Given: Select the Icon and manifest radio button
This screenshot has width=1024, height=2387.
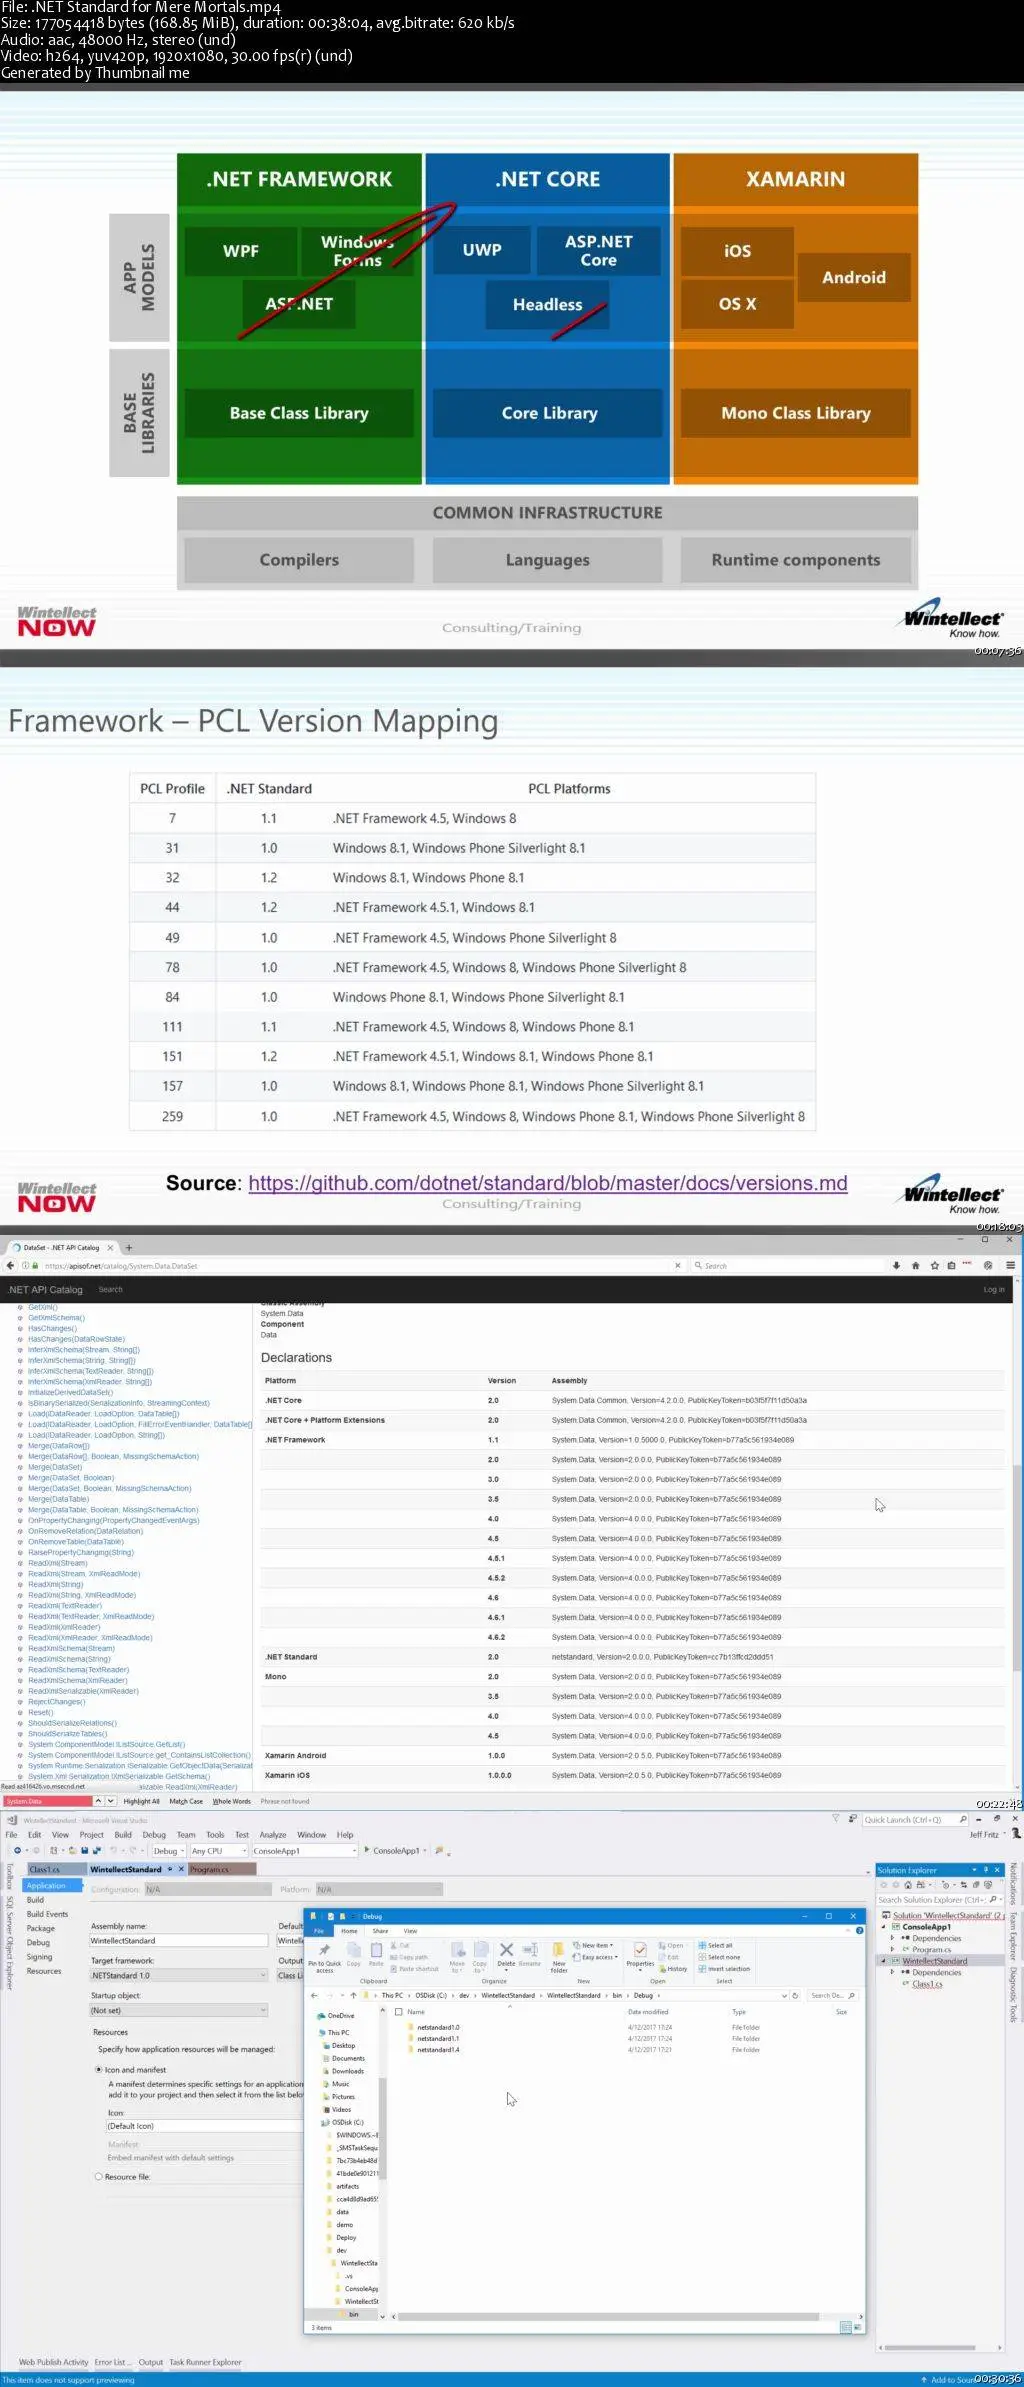Looking at the screenshot, I should coord(99,2069).
